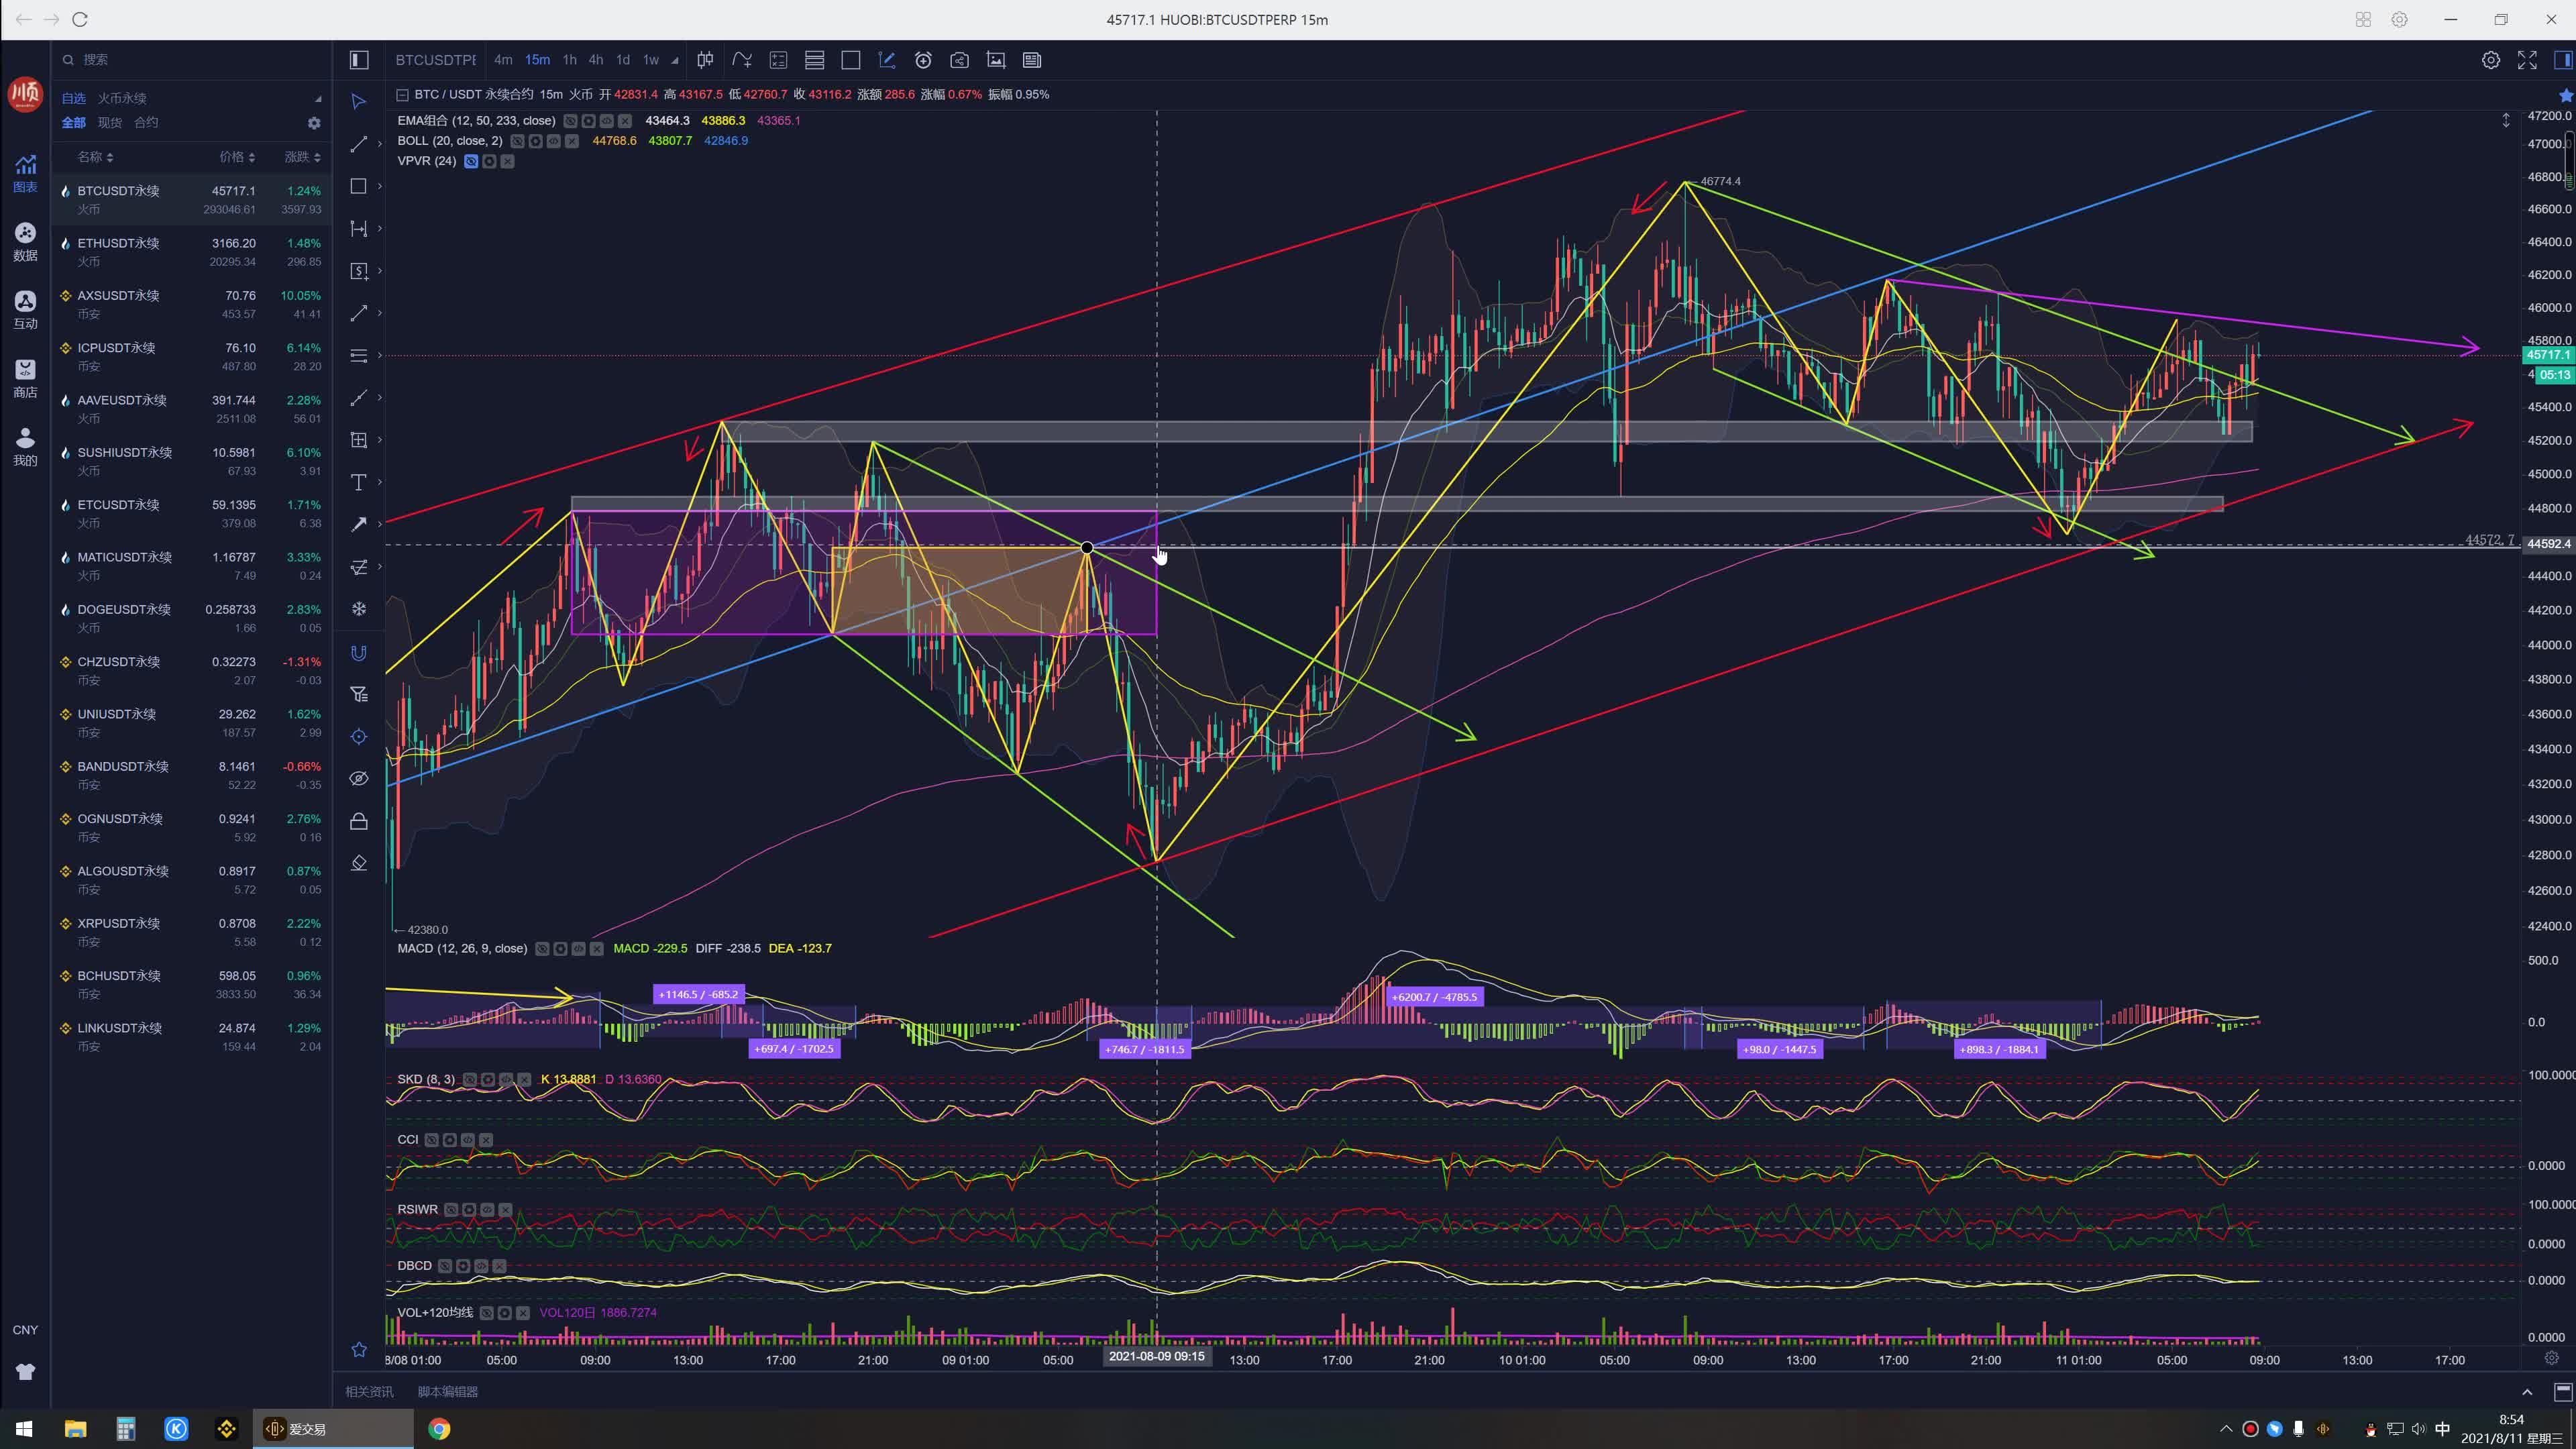
Task: Select the 现货 watchlist tab
Action: point(109,123)
